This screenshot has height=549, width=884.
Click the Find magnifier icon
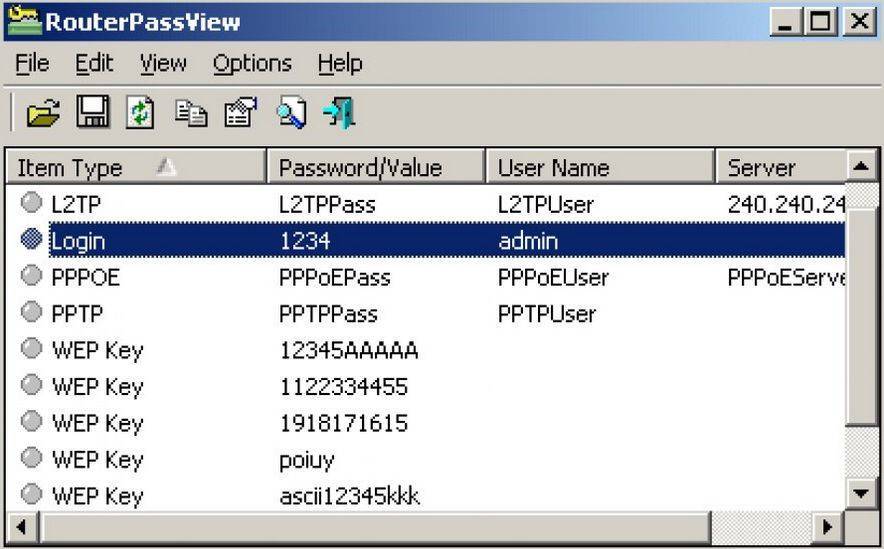click(291, 112)
